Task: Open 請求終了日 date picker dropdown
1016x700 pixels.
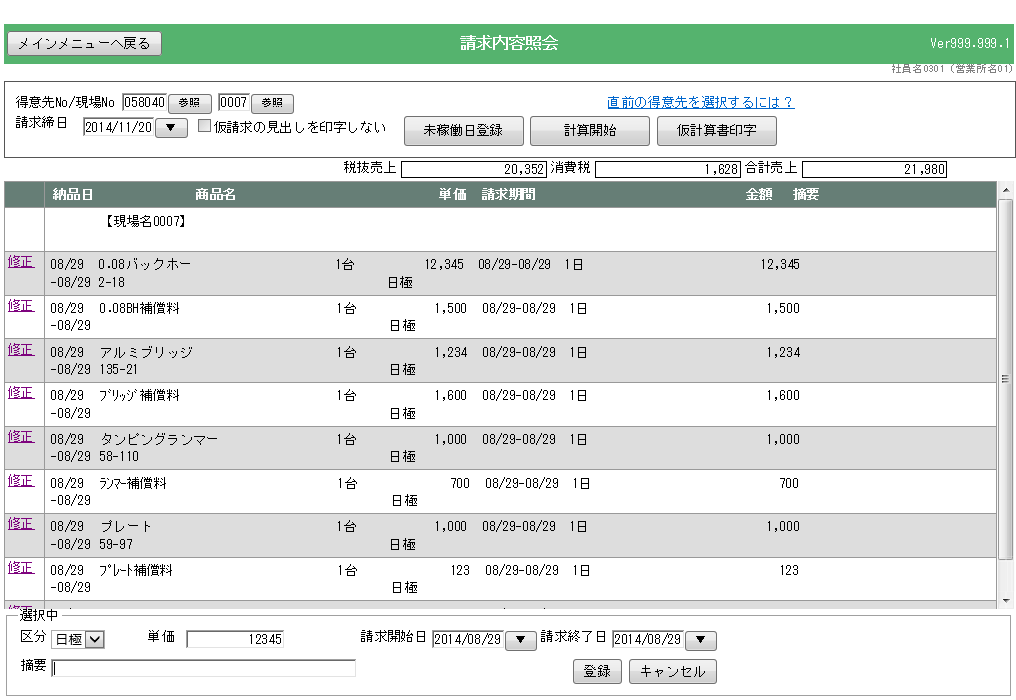Action: [x=700, y=640]
